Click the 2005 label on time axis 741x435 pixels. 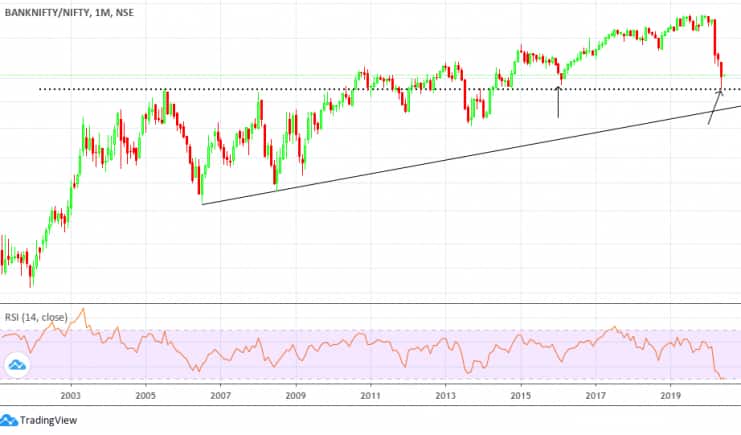tap(145, 396)
